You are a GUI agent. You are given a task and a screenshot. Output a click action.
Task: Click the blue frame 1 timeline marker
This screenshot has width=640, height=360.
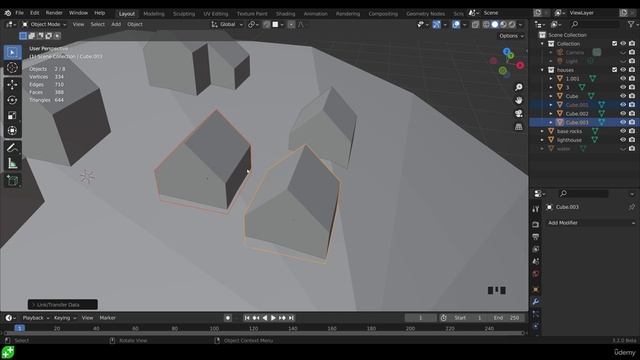point(19,328)
